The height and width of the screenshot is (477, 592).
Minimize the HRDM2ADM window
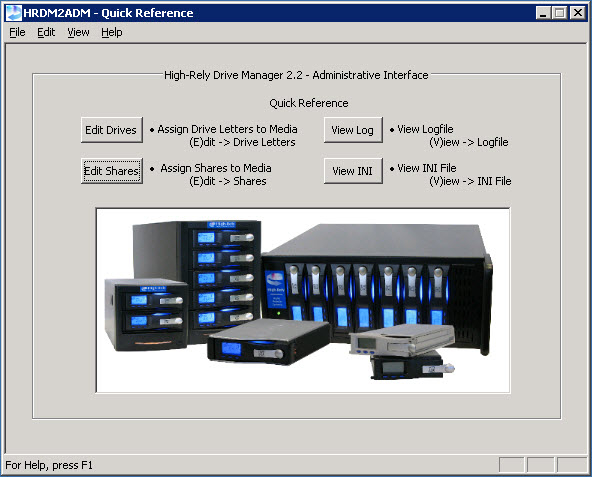[x=543, y=13]
